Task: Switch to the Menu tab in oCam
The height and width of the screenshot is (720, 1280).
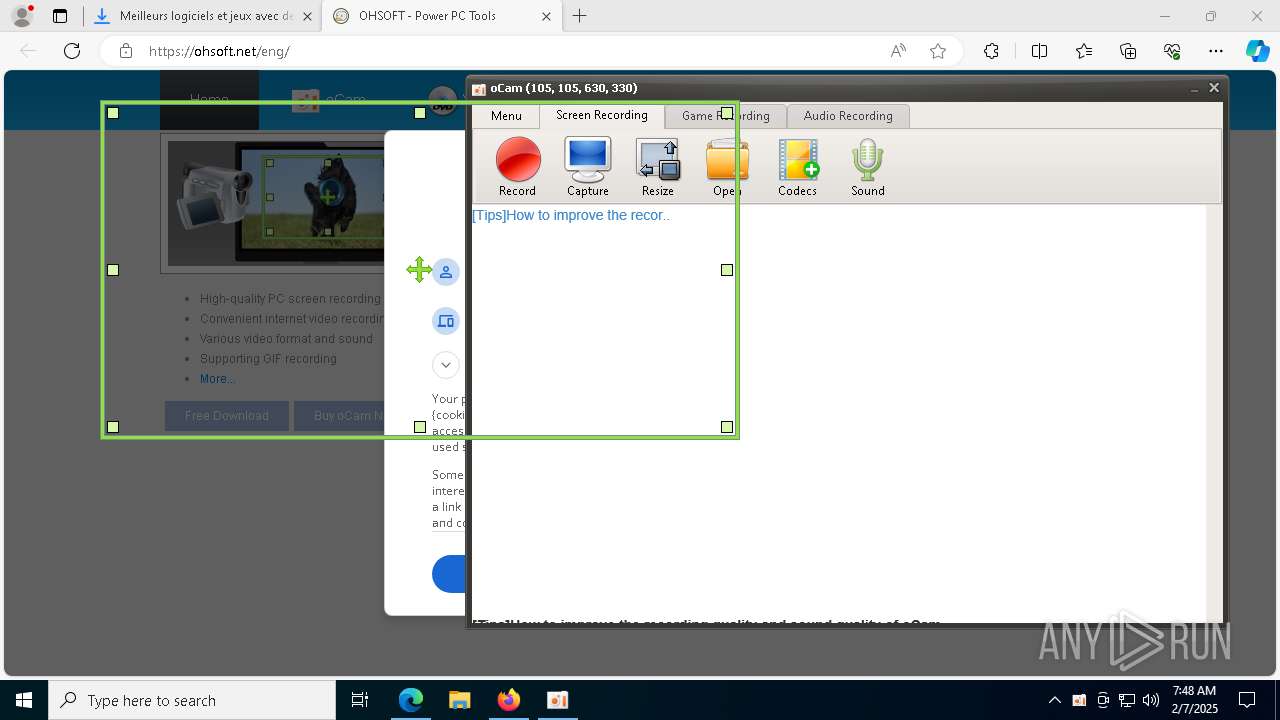Action: pos(506,116)
